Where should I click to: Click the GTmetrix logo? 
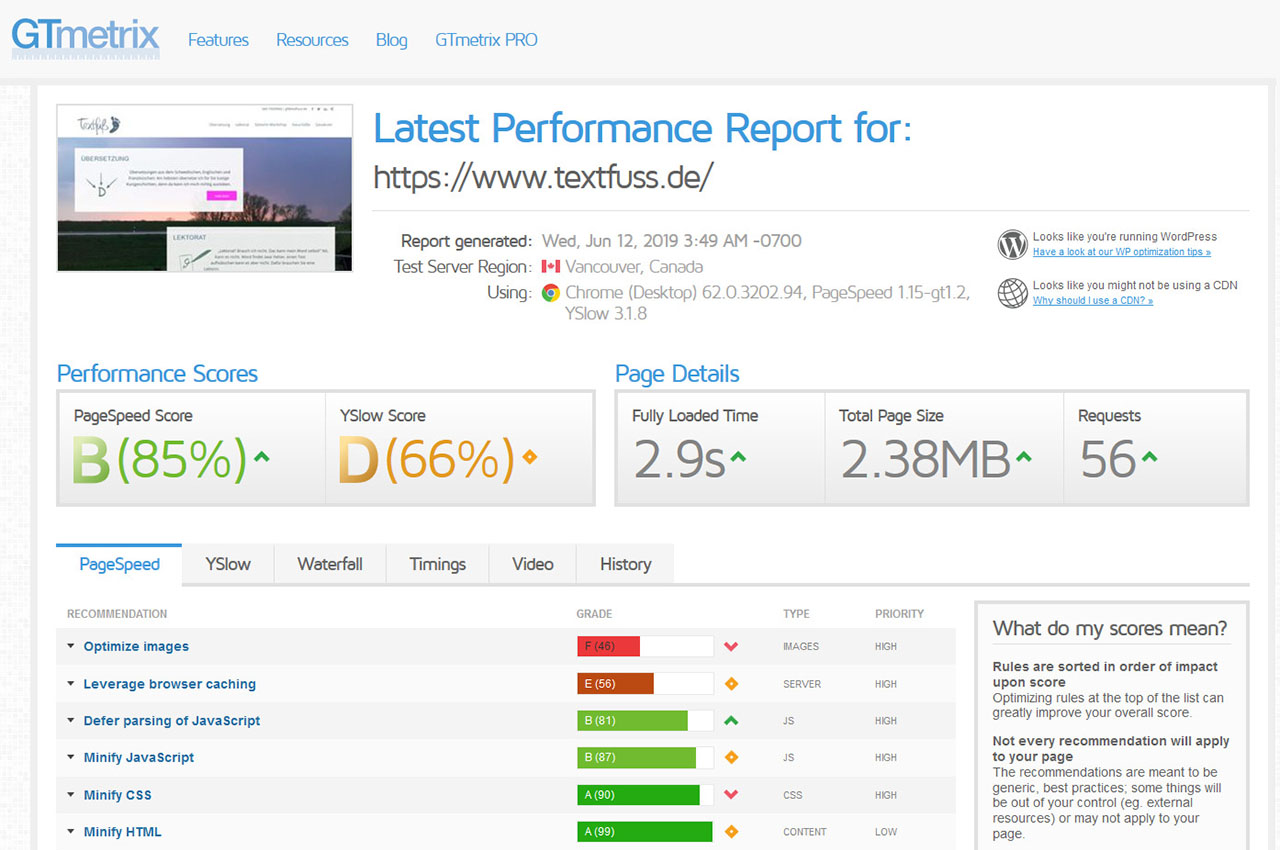(85, 37)
